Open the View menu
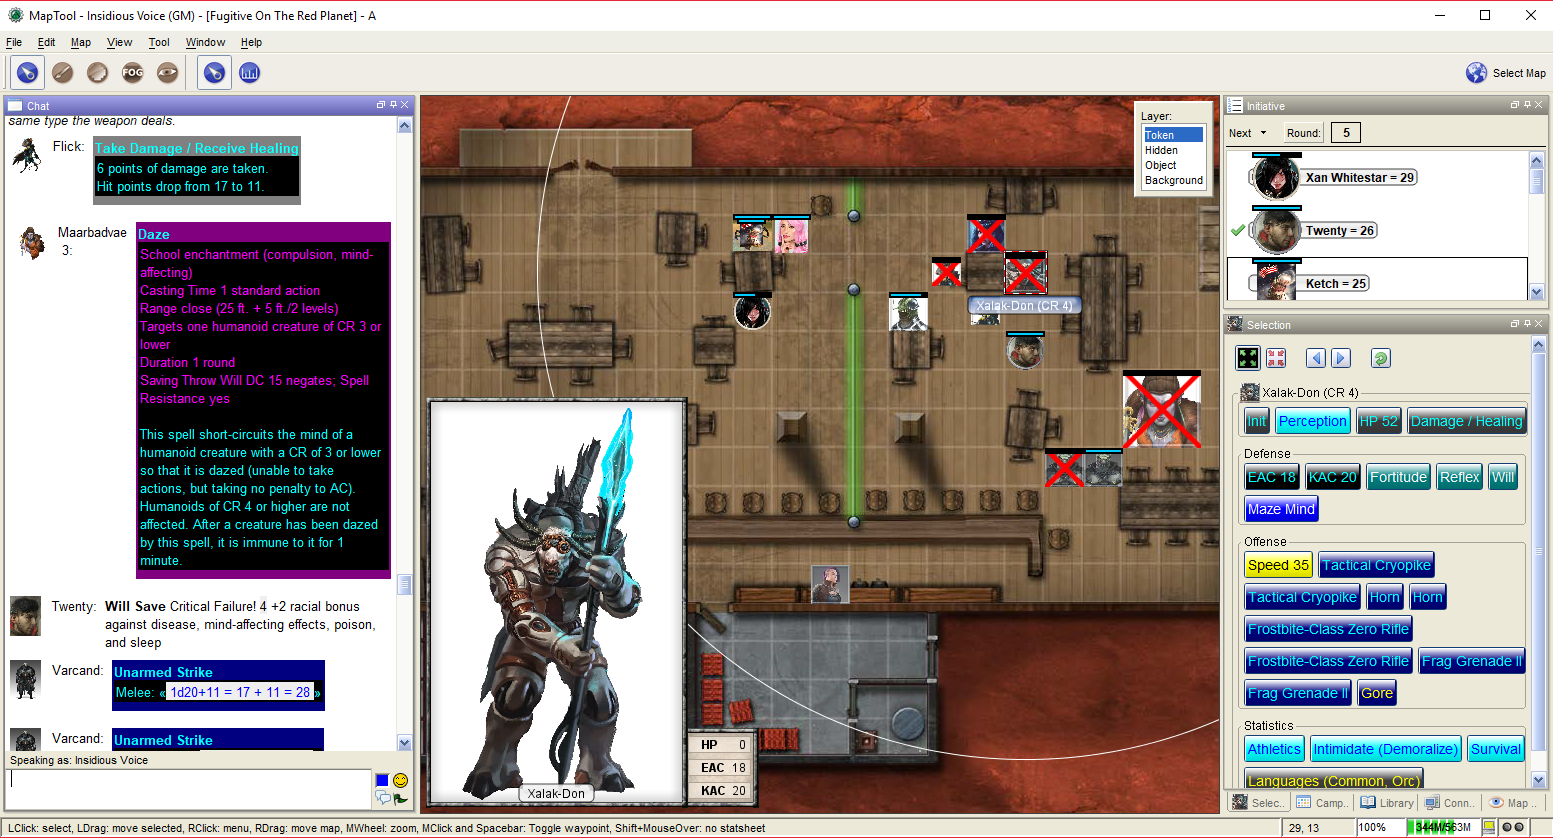Screen dimensions: 1553x838 point(120,42)
